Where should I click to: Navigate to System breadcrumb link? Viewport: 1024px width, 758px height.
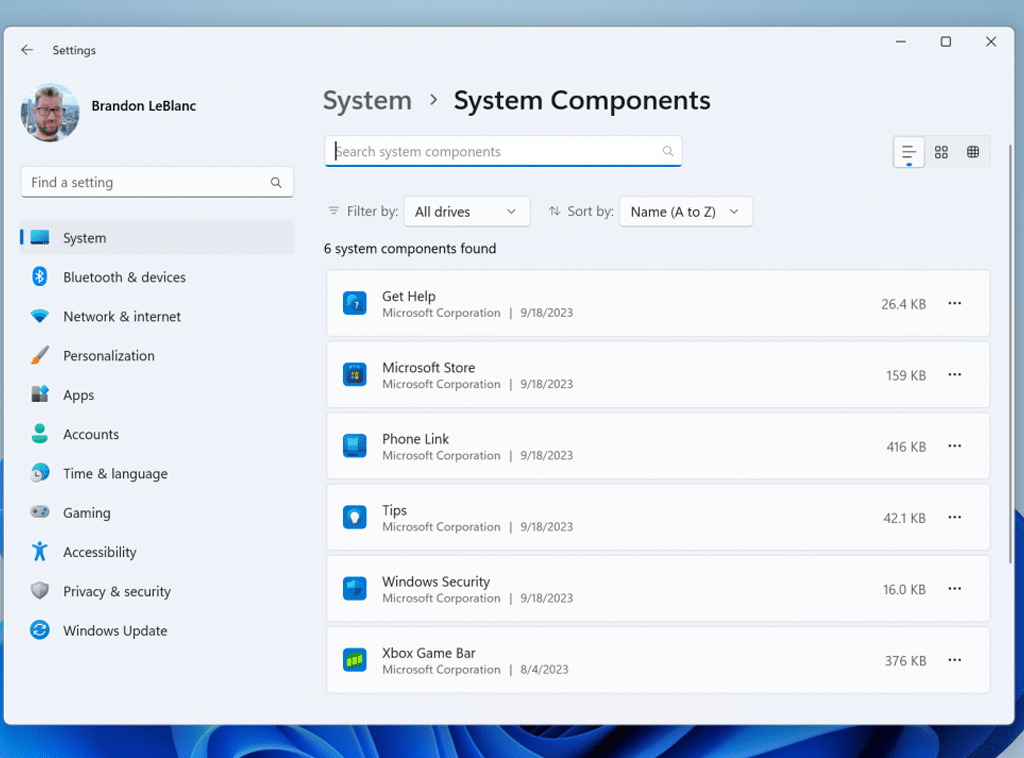(x=367, y=101)
